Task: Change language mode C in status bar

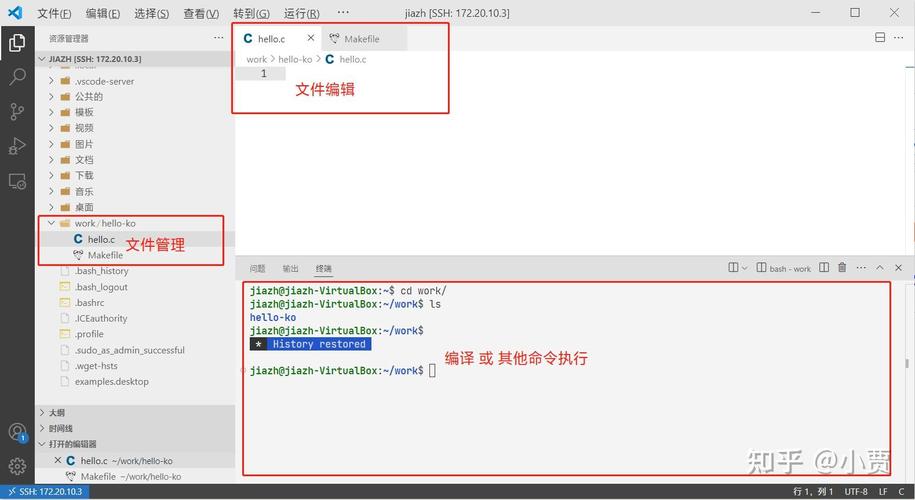Action: pos(902,492)
